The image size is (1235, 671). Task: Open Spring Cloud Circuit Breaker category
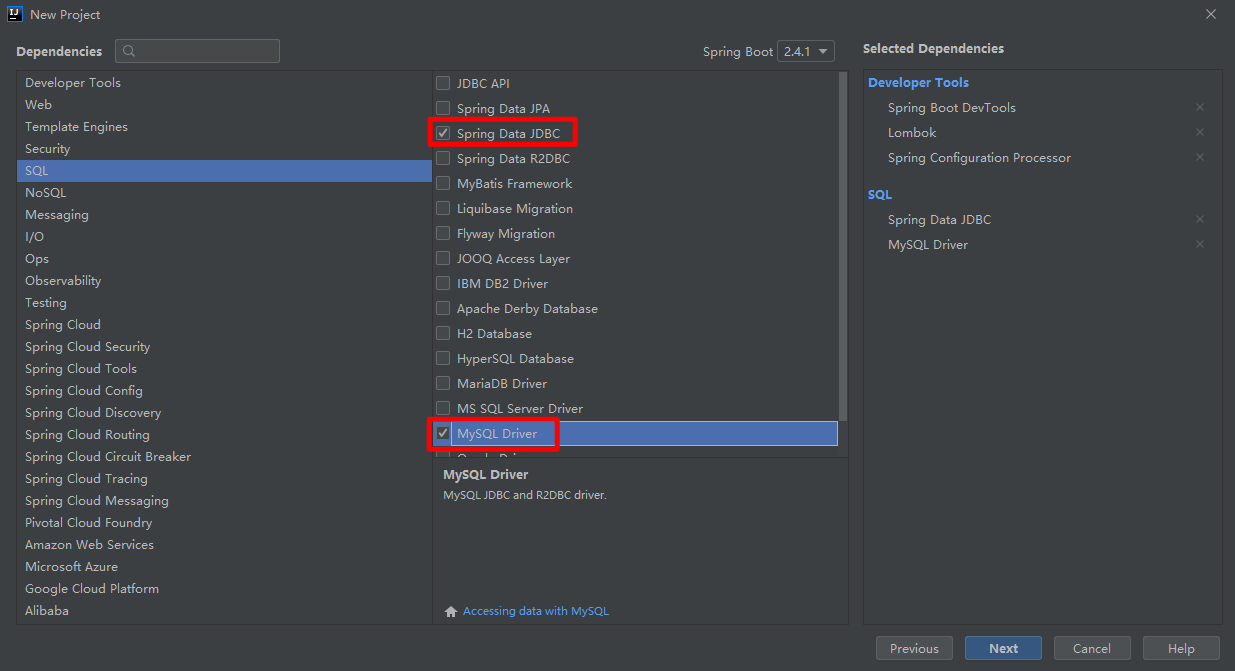click(224, 456)
